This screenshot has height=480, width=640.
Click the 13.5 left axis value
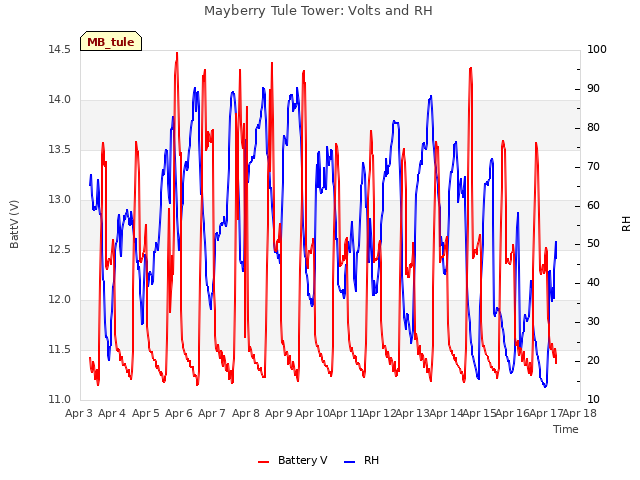(x=59, y=150)
